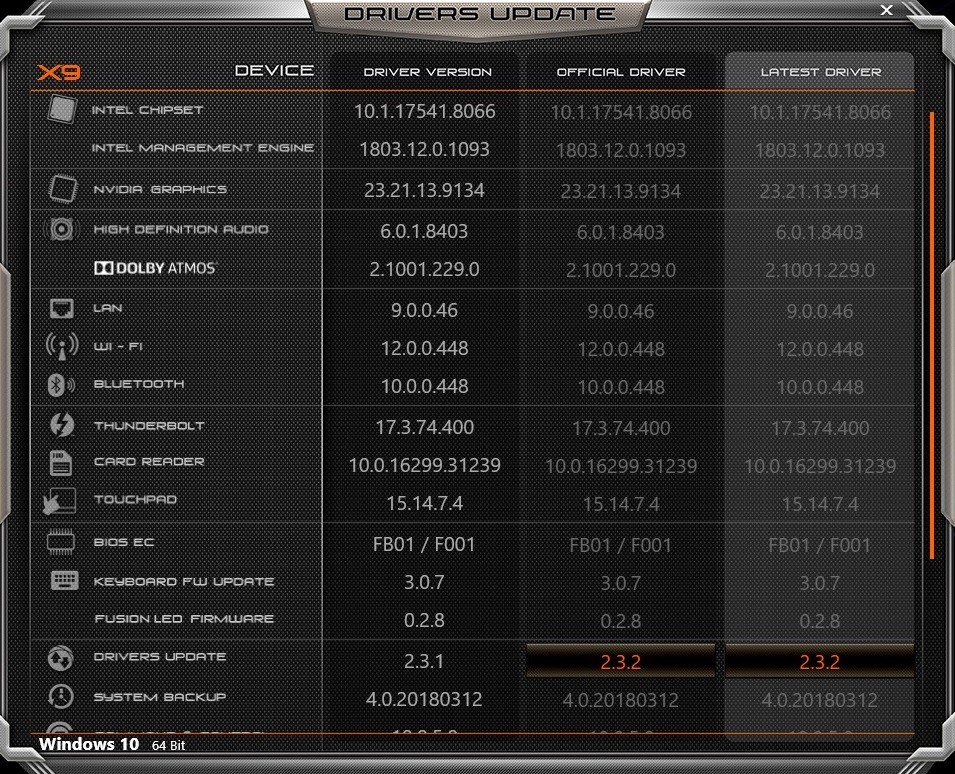Click BIOS EC driver version FB01 / F001
Screen dimensions: 955x774
pos(424,544)
